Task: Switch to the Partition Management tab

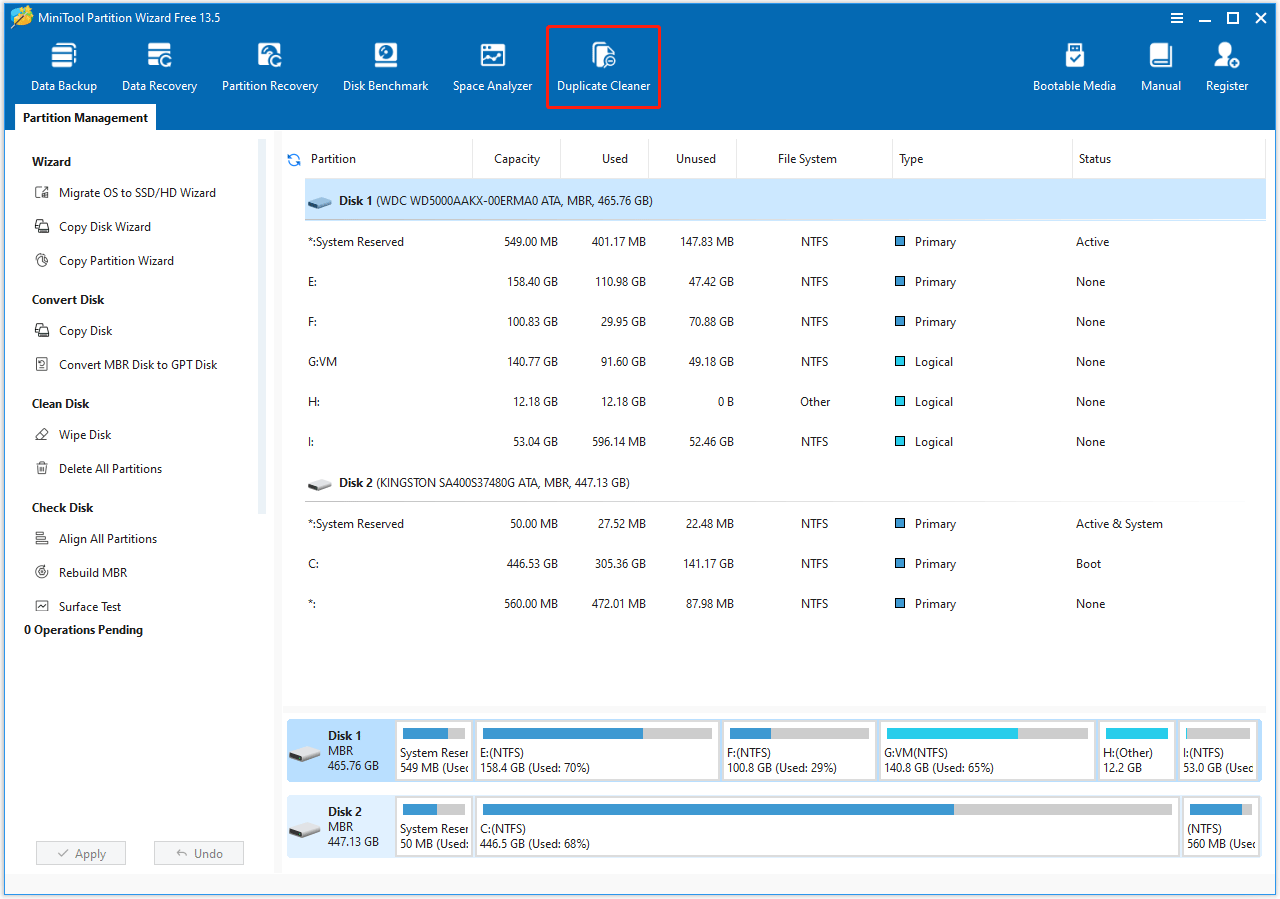Action: pyautogui.click(x=84, y=117)
